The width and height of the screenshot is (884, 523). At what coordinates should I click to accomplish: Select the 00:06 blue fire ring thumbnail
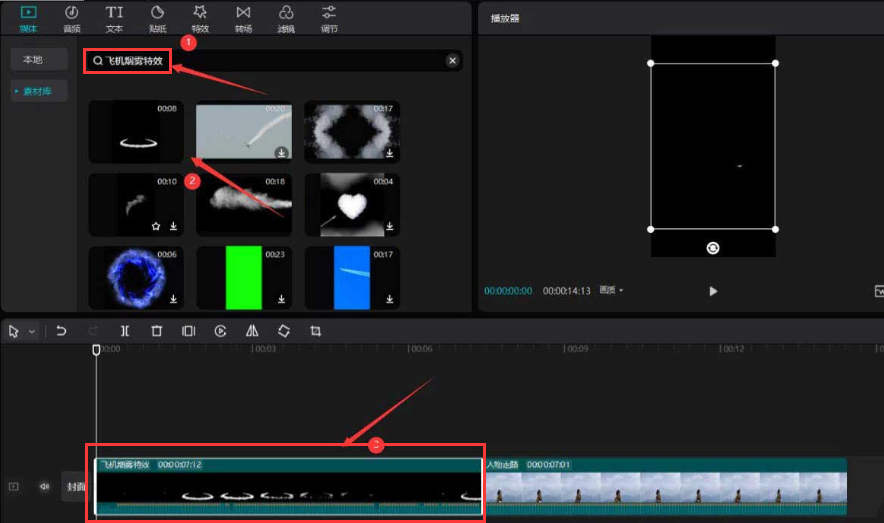click(x=136, y=278)
